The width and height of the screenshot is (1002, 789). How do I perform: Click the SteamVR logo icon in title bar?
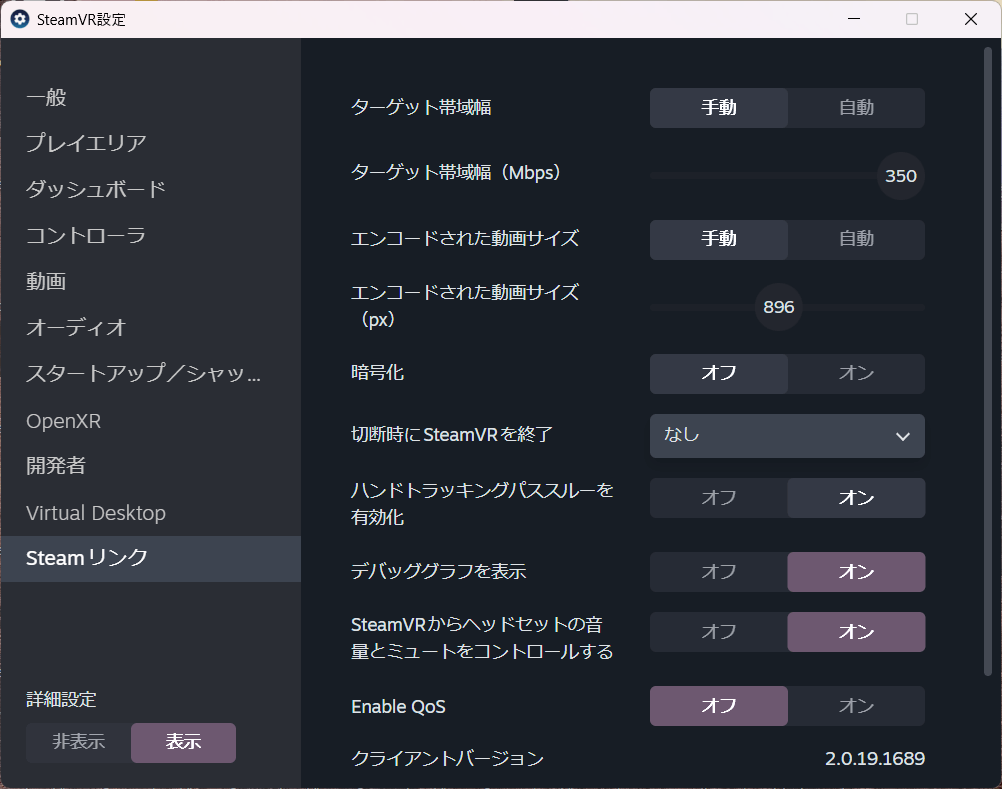click(x=19, y=19)
